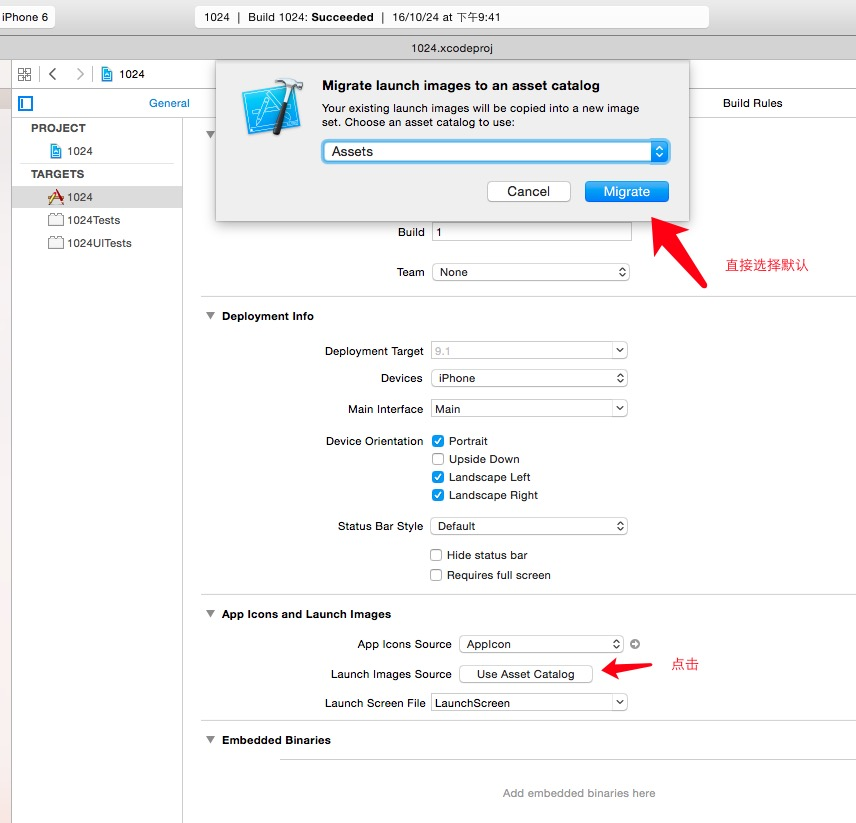Toggle the Landscape Right checkbox

click(x=438, y=495)
